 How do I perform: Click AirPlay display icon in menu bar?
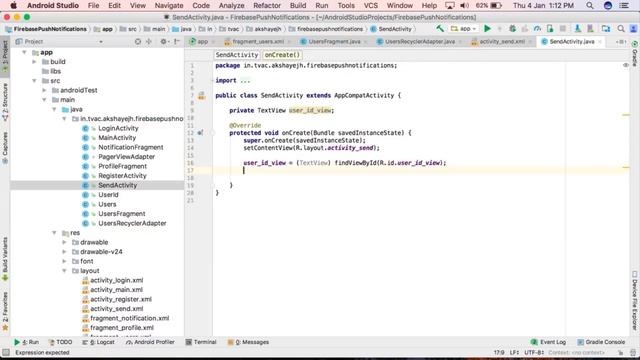pyautogui.click(x=450, y=5)
